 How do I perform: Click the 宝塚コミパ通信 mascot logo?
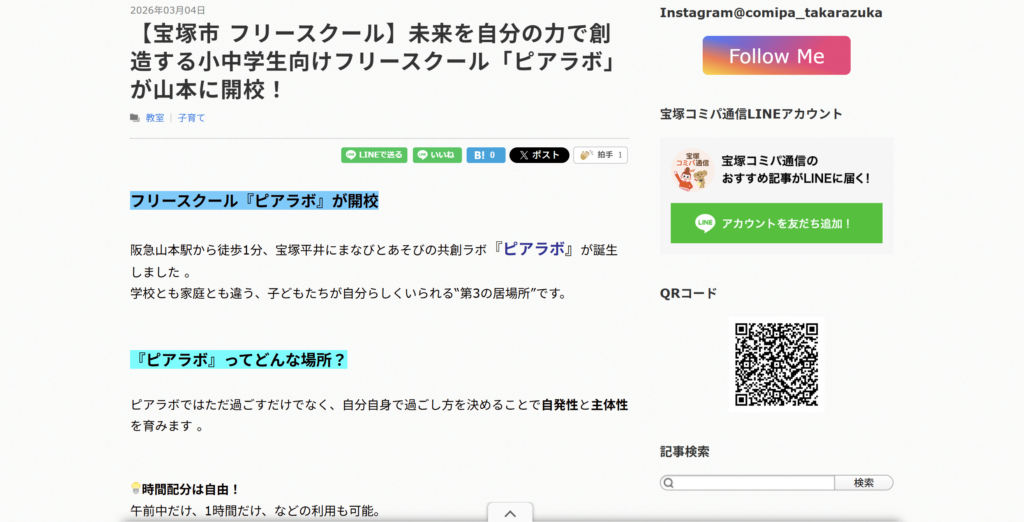[x=692, y=170]
